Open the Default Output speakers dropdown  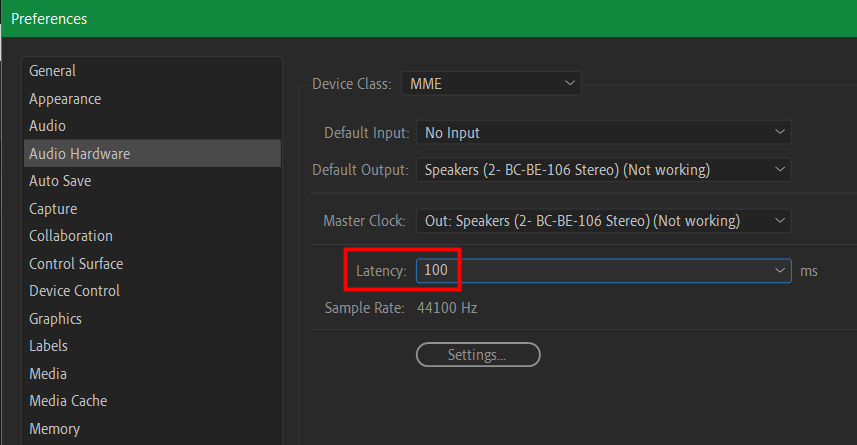pos(603,170)
